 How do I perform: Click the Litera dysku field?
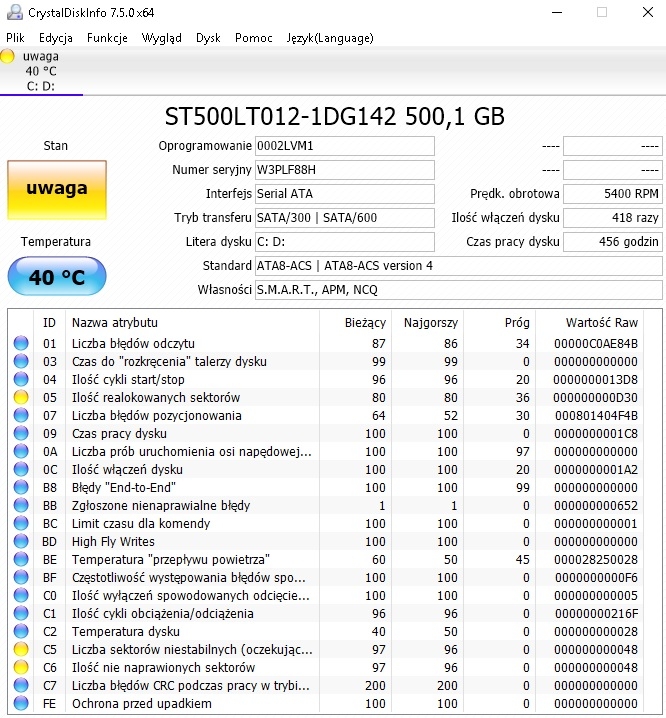click(x=344, y=242)
